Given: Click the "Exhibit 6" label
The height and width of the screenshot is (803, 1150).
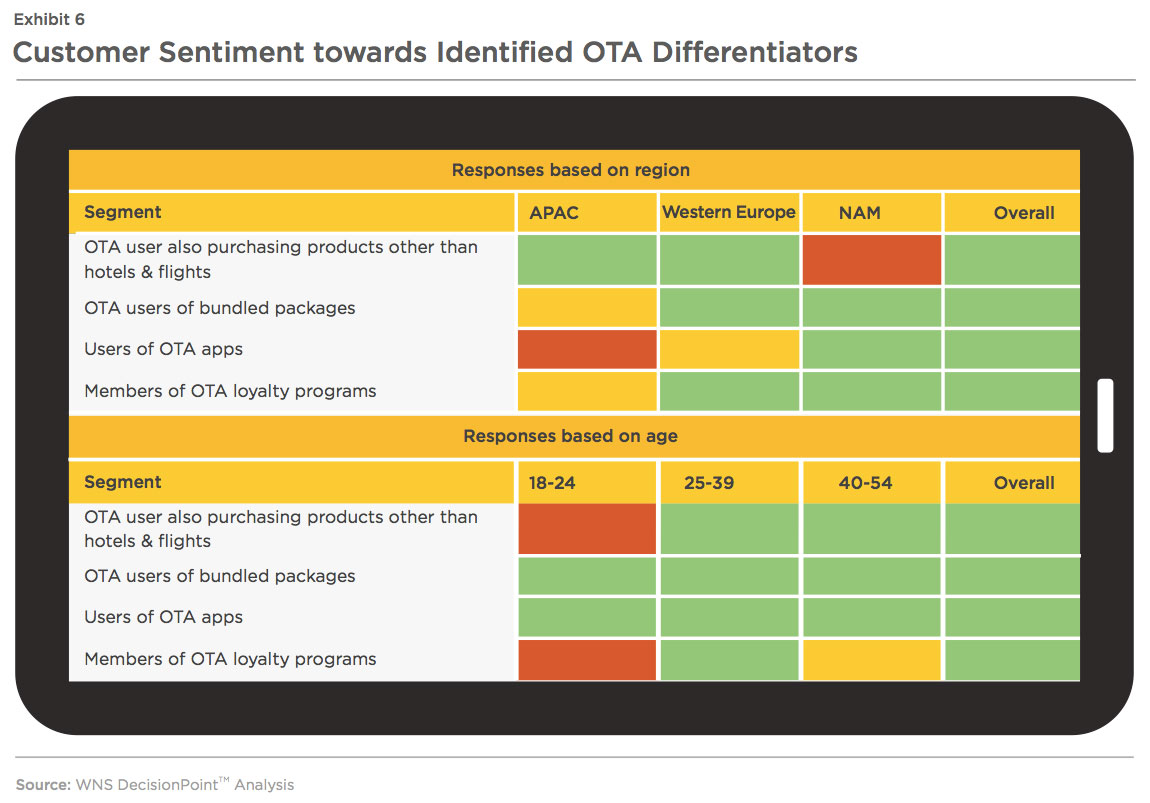Looking at the screenshot, I should (x=49, y=20).
